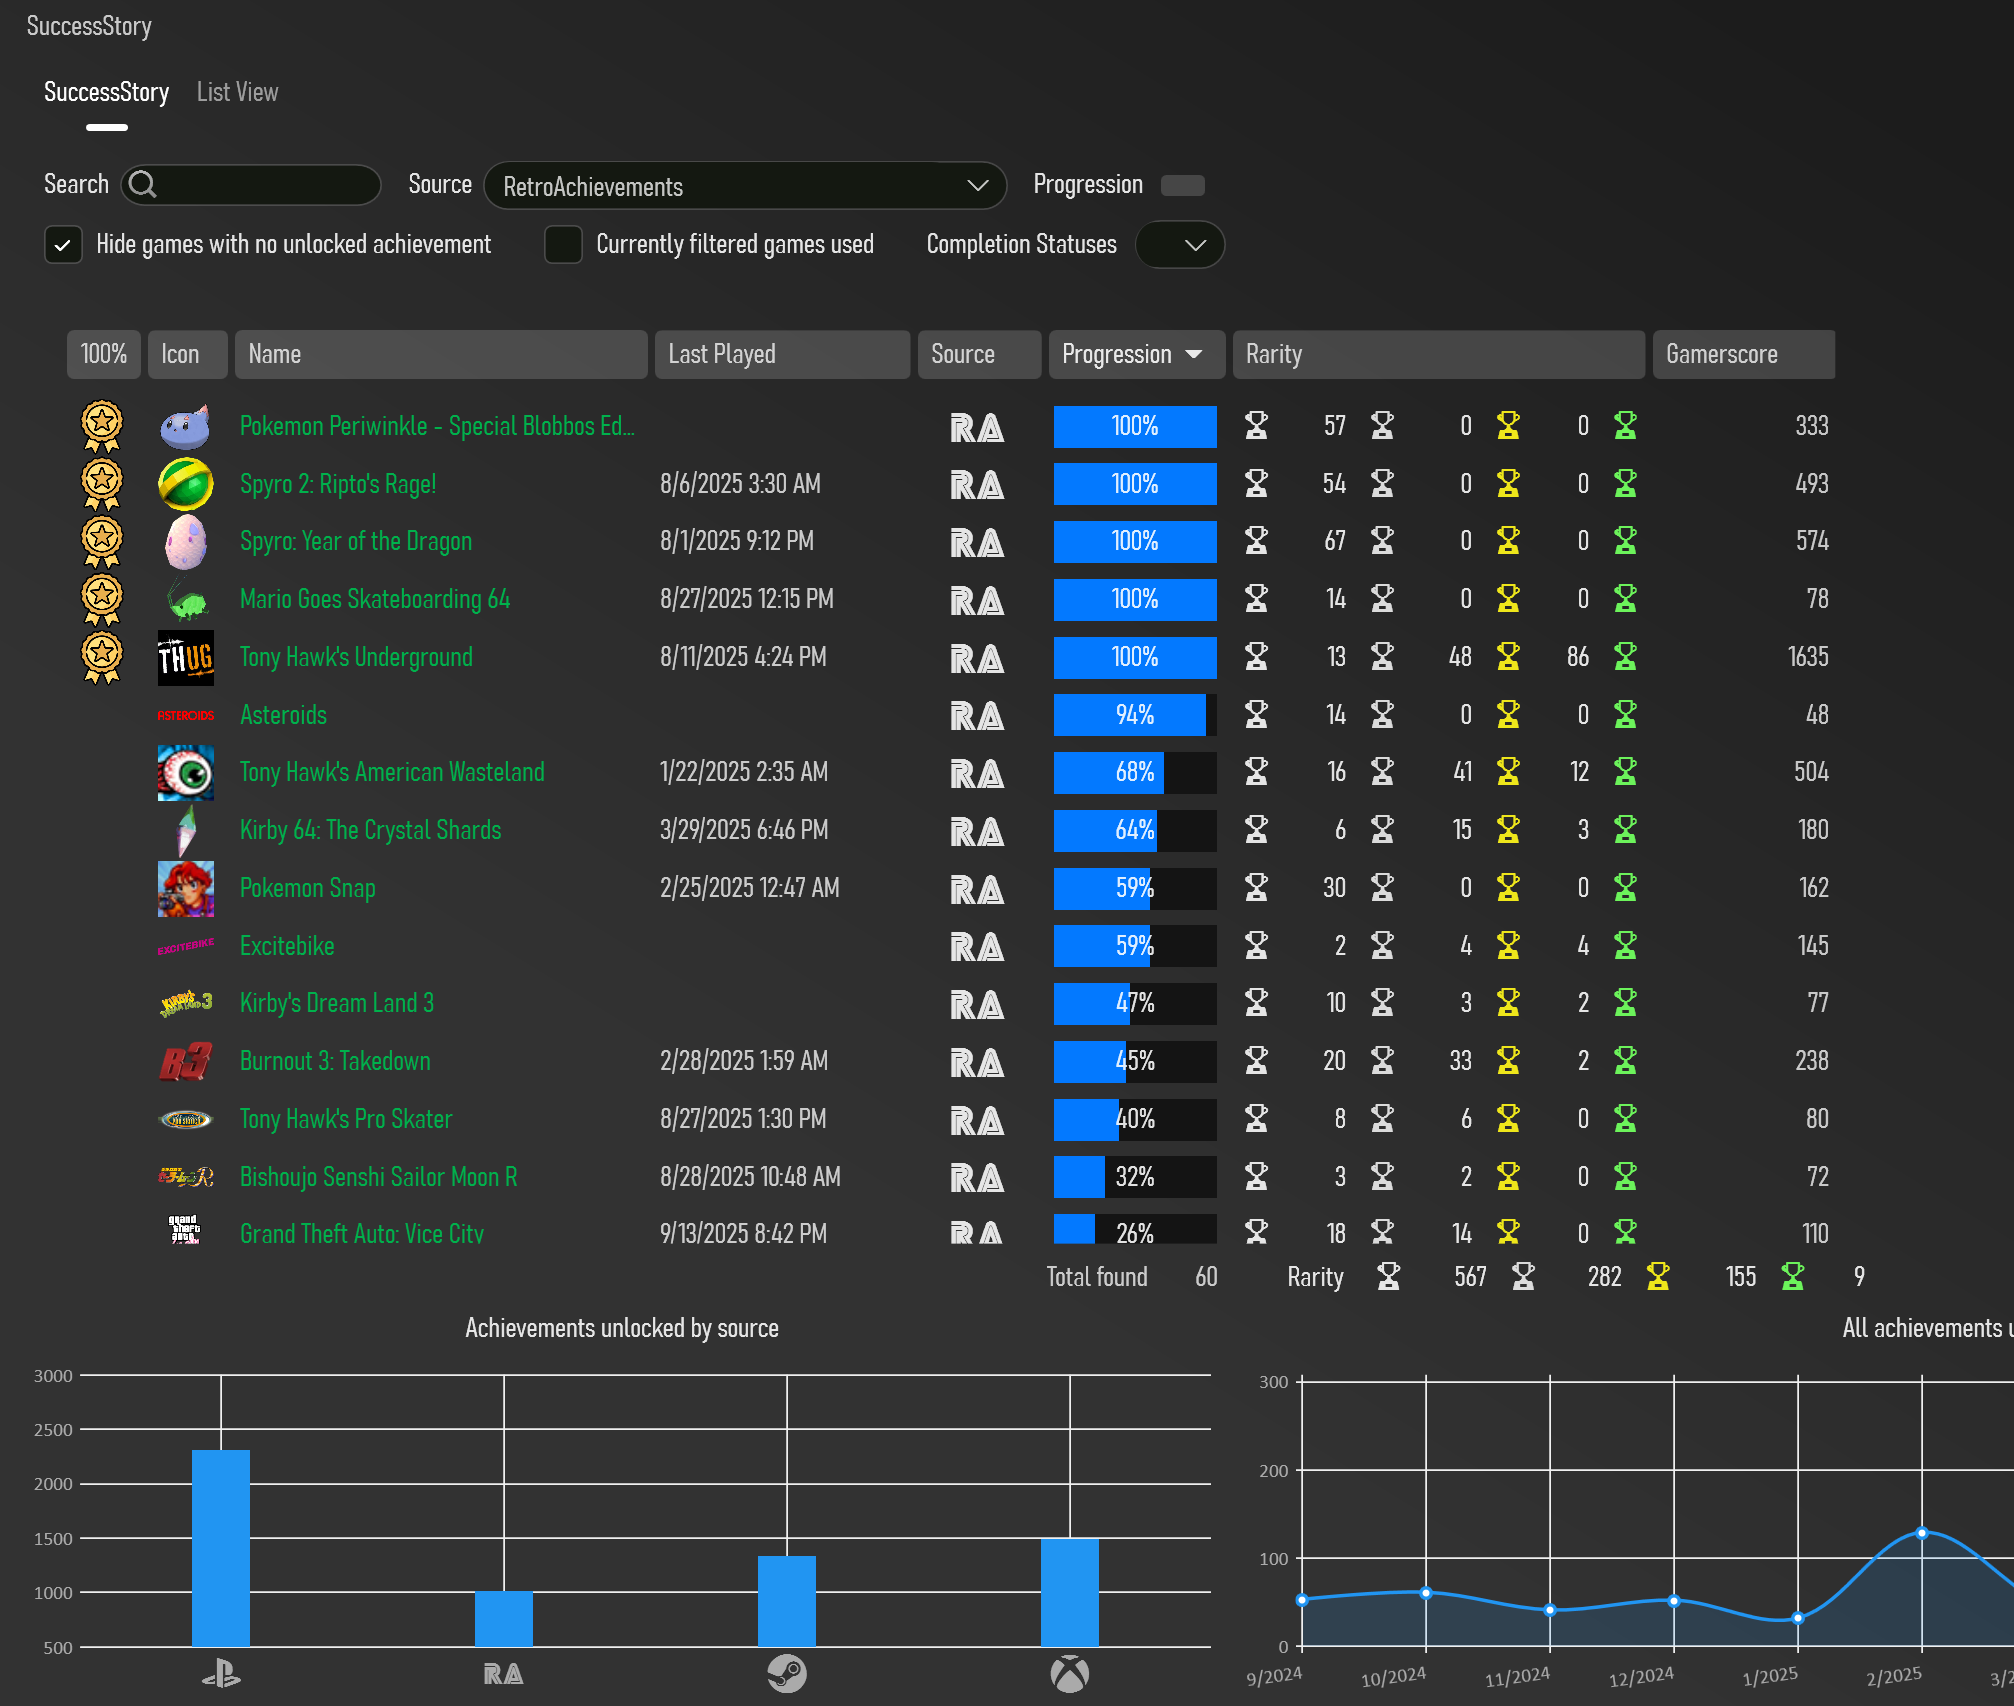Screen dimensions: 2014x1706
Task: Click the gold medal badge for Pokemon Periwinkle
Action: coord(101,426)
